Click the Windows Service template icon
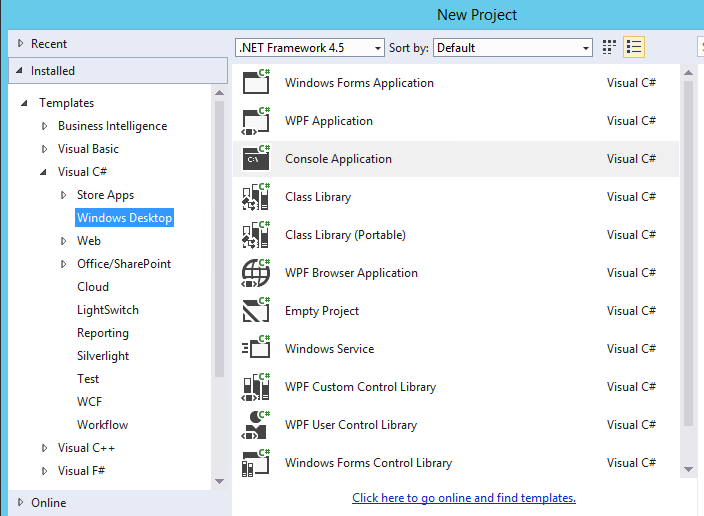The image size is (704, 516). tap(256, 348)
